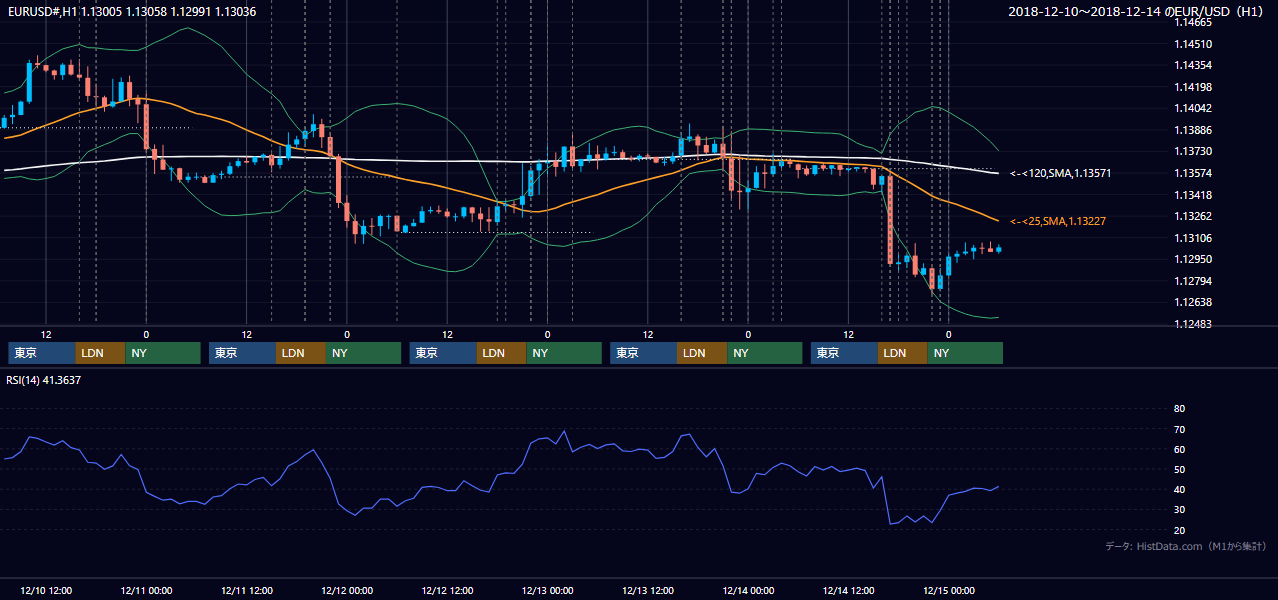Click the 1.12950 price axis label
The height and width of the screenshot is (600, 1278).
click(1193, 259)
